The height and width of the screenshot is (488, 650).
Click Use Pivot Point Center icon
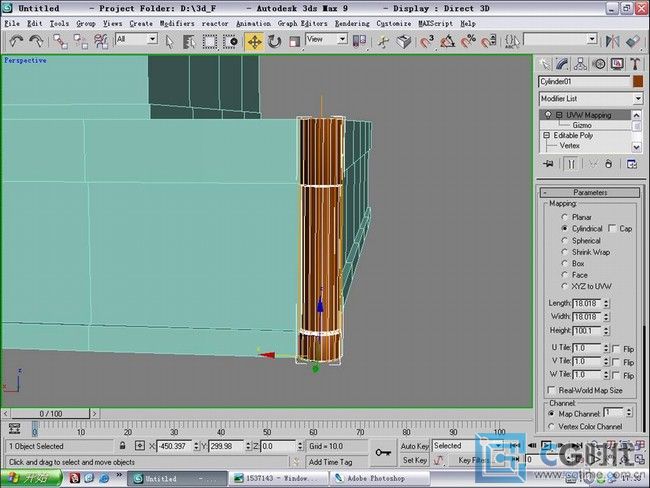(359, 41)
